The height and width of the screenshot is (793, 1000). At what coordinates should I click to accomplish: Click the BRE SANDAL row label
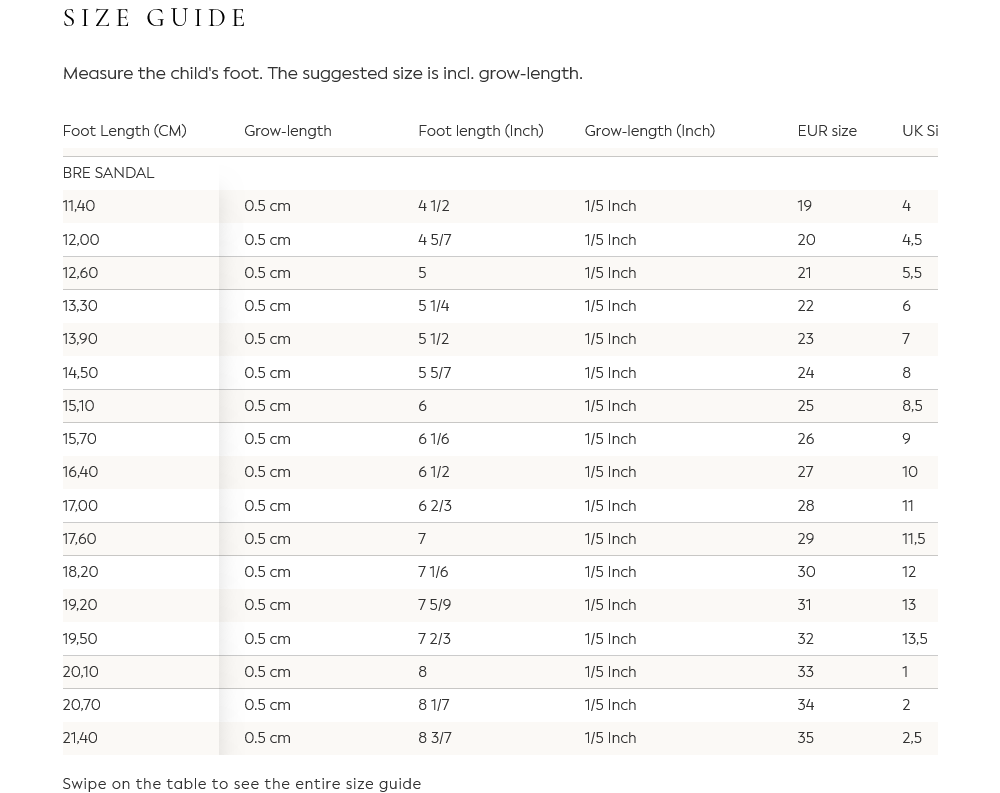pyautogui.click(x=108, y=173)
